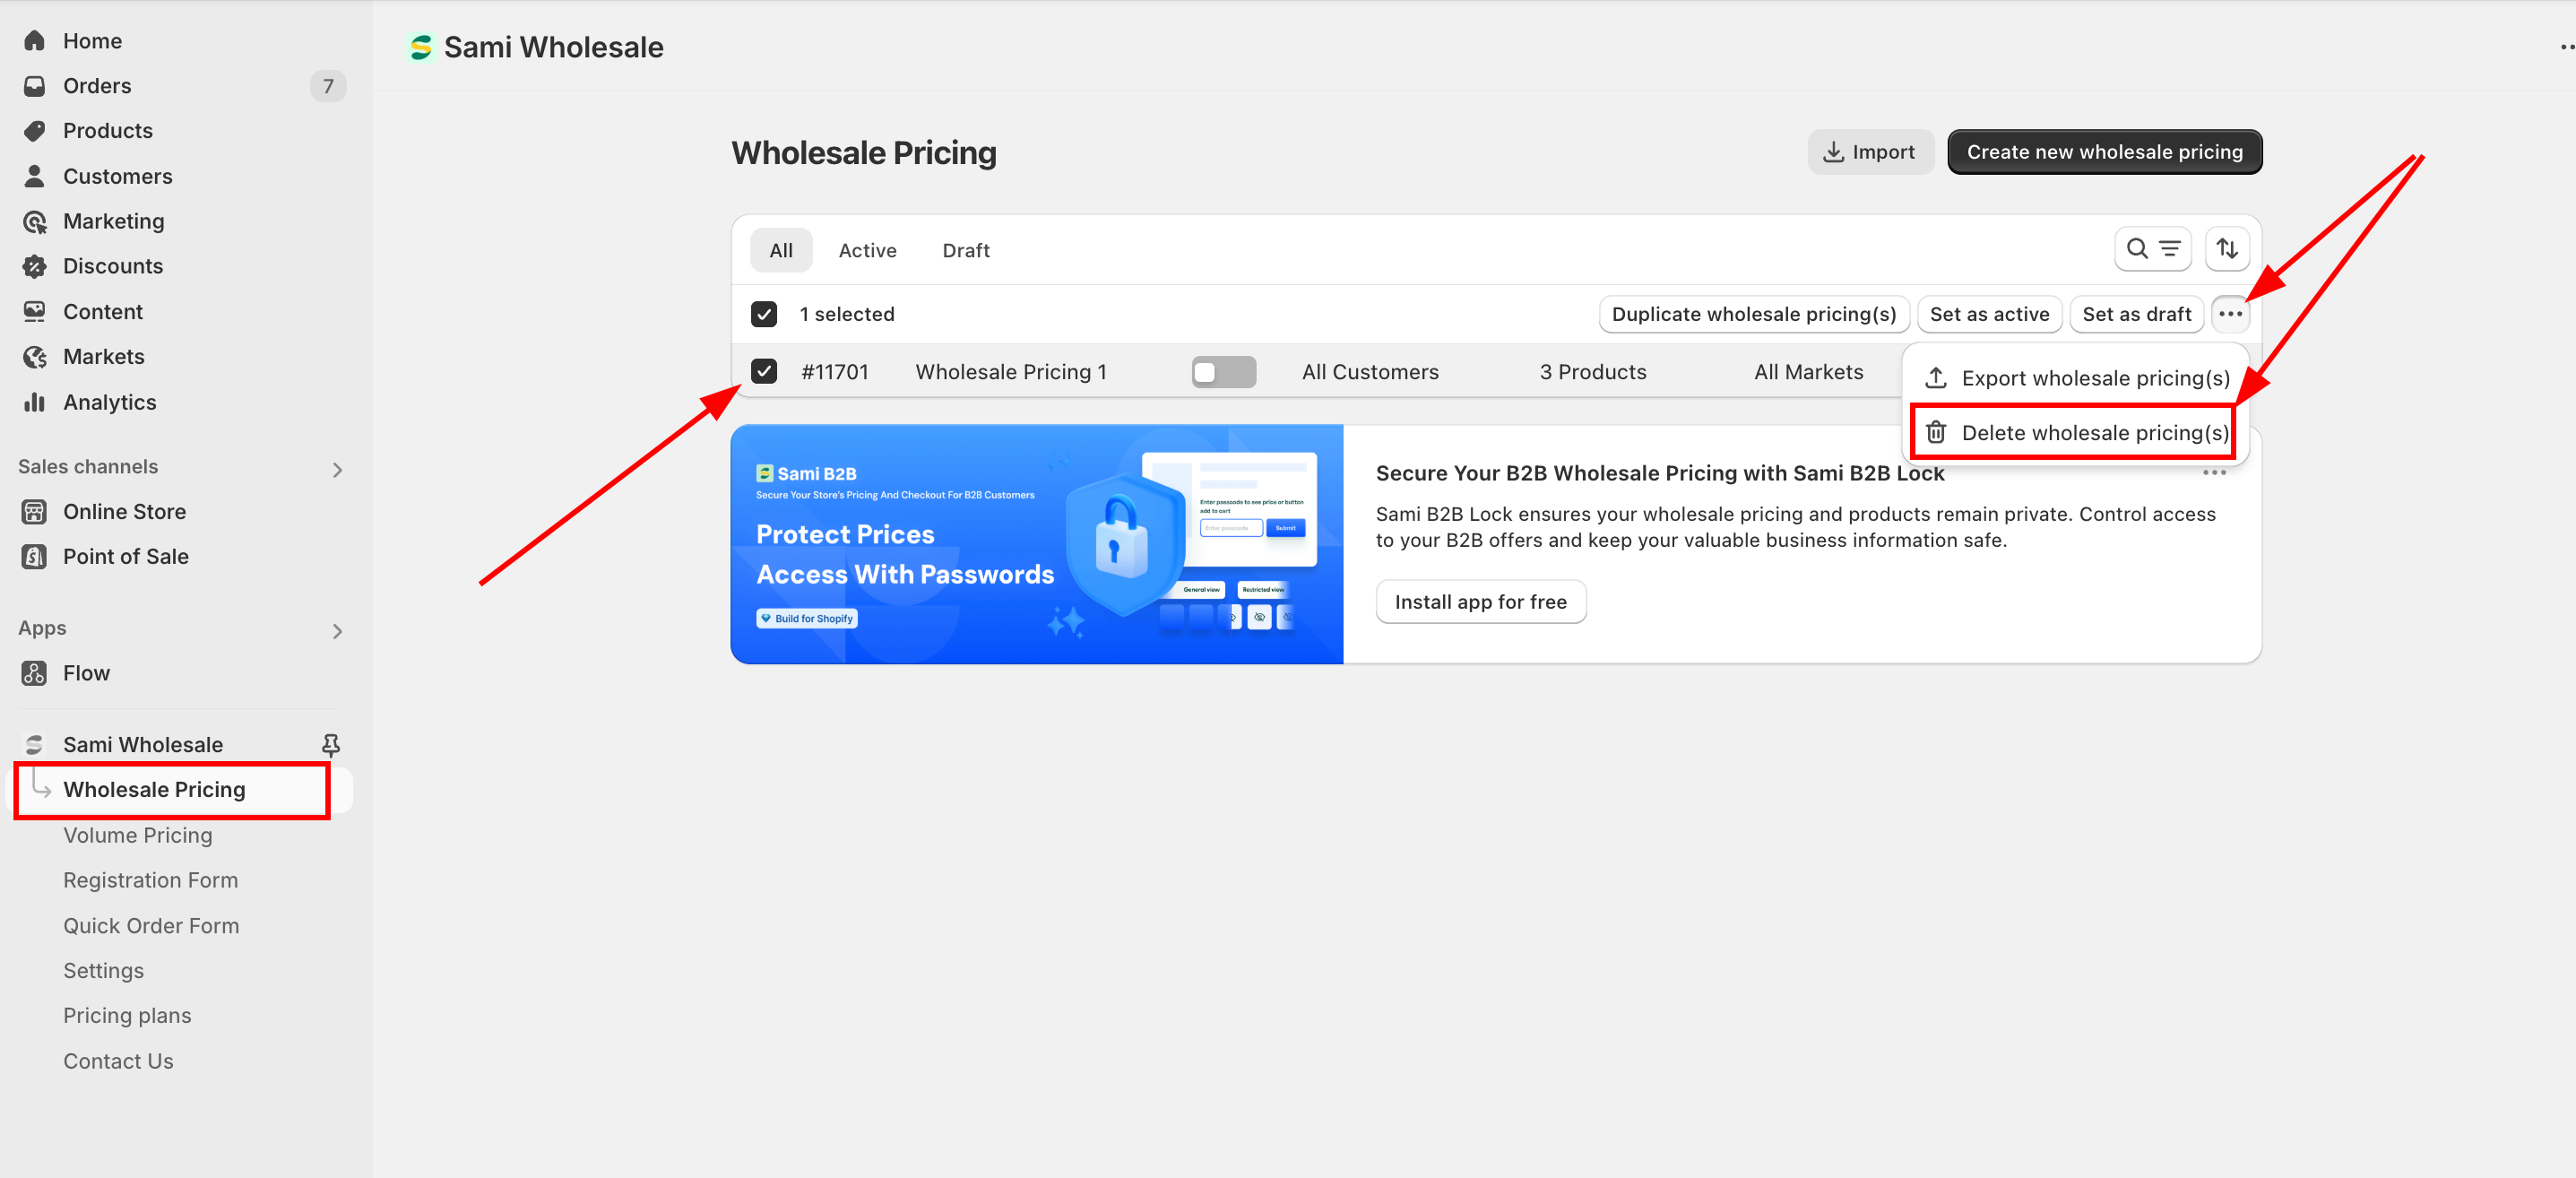
Task: Click the sort arrows icon button
Action: (2226, 249)
